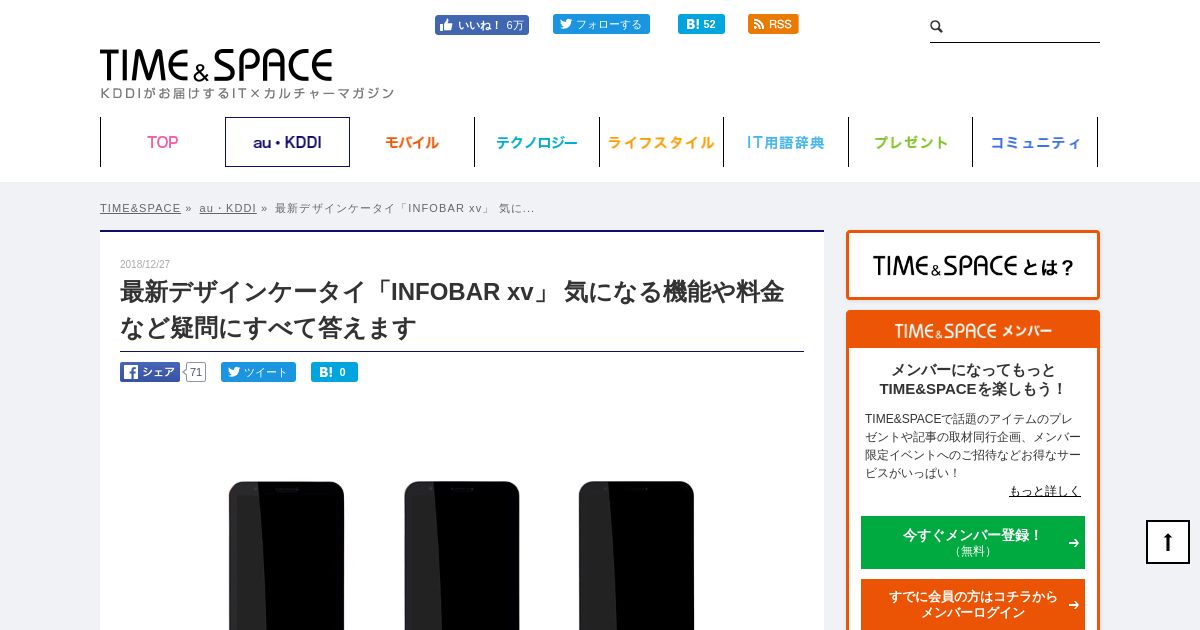Click the TIME&SPACE breadcrumb link
The height and width of the screenshot is (630, 1200).
click(140, 208)
